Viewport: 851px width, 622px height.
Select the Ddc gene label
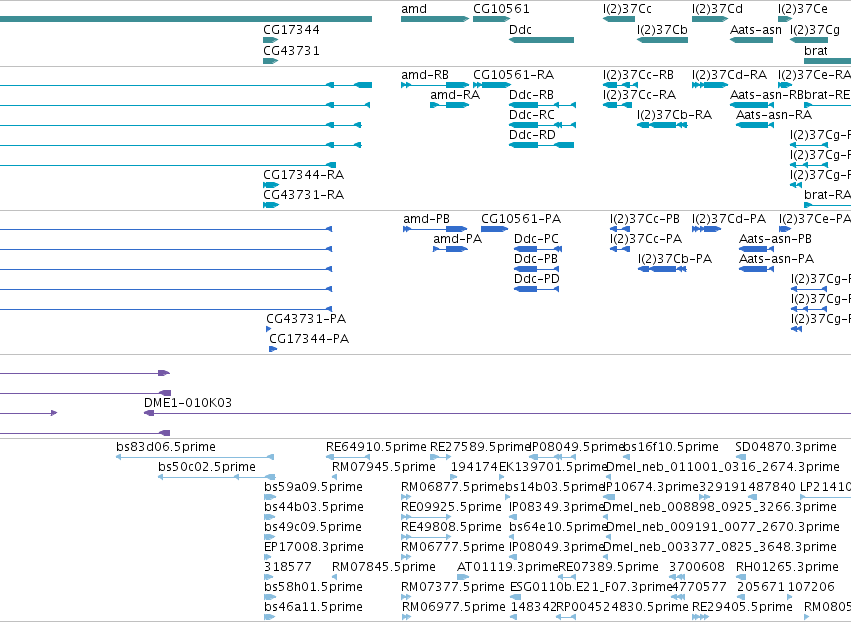520,30
